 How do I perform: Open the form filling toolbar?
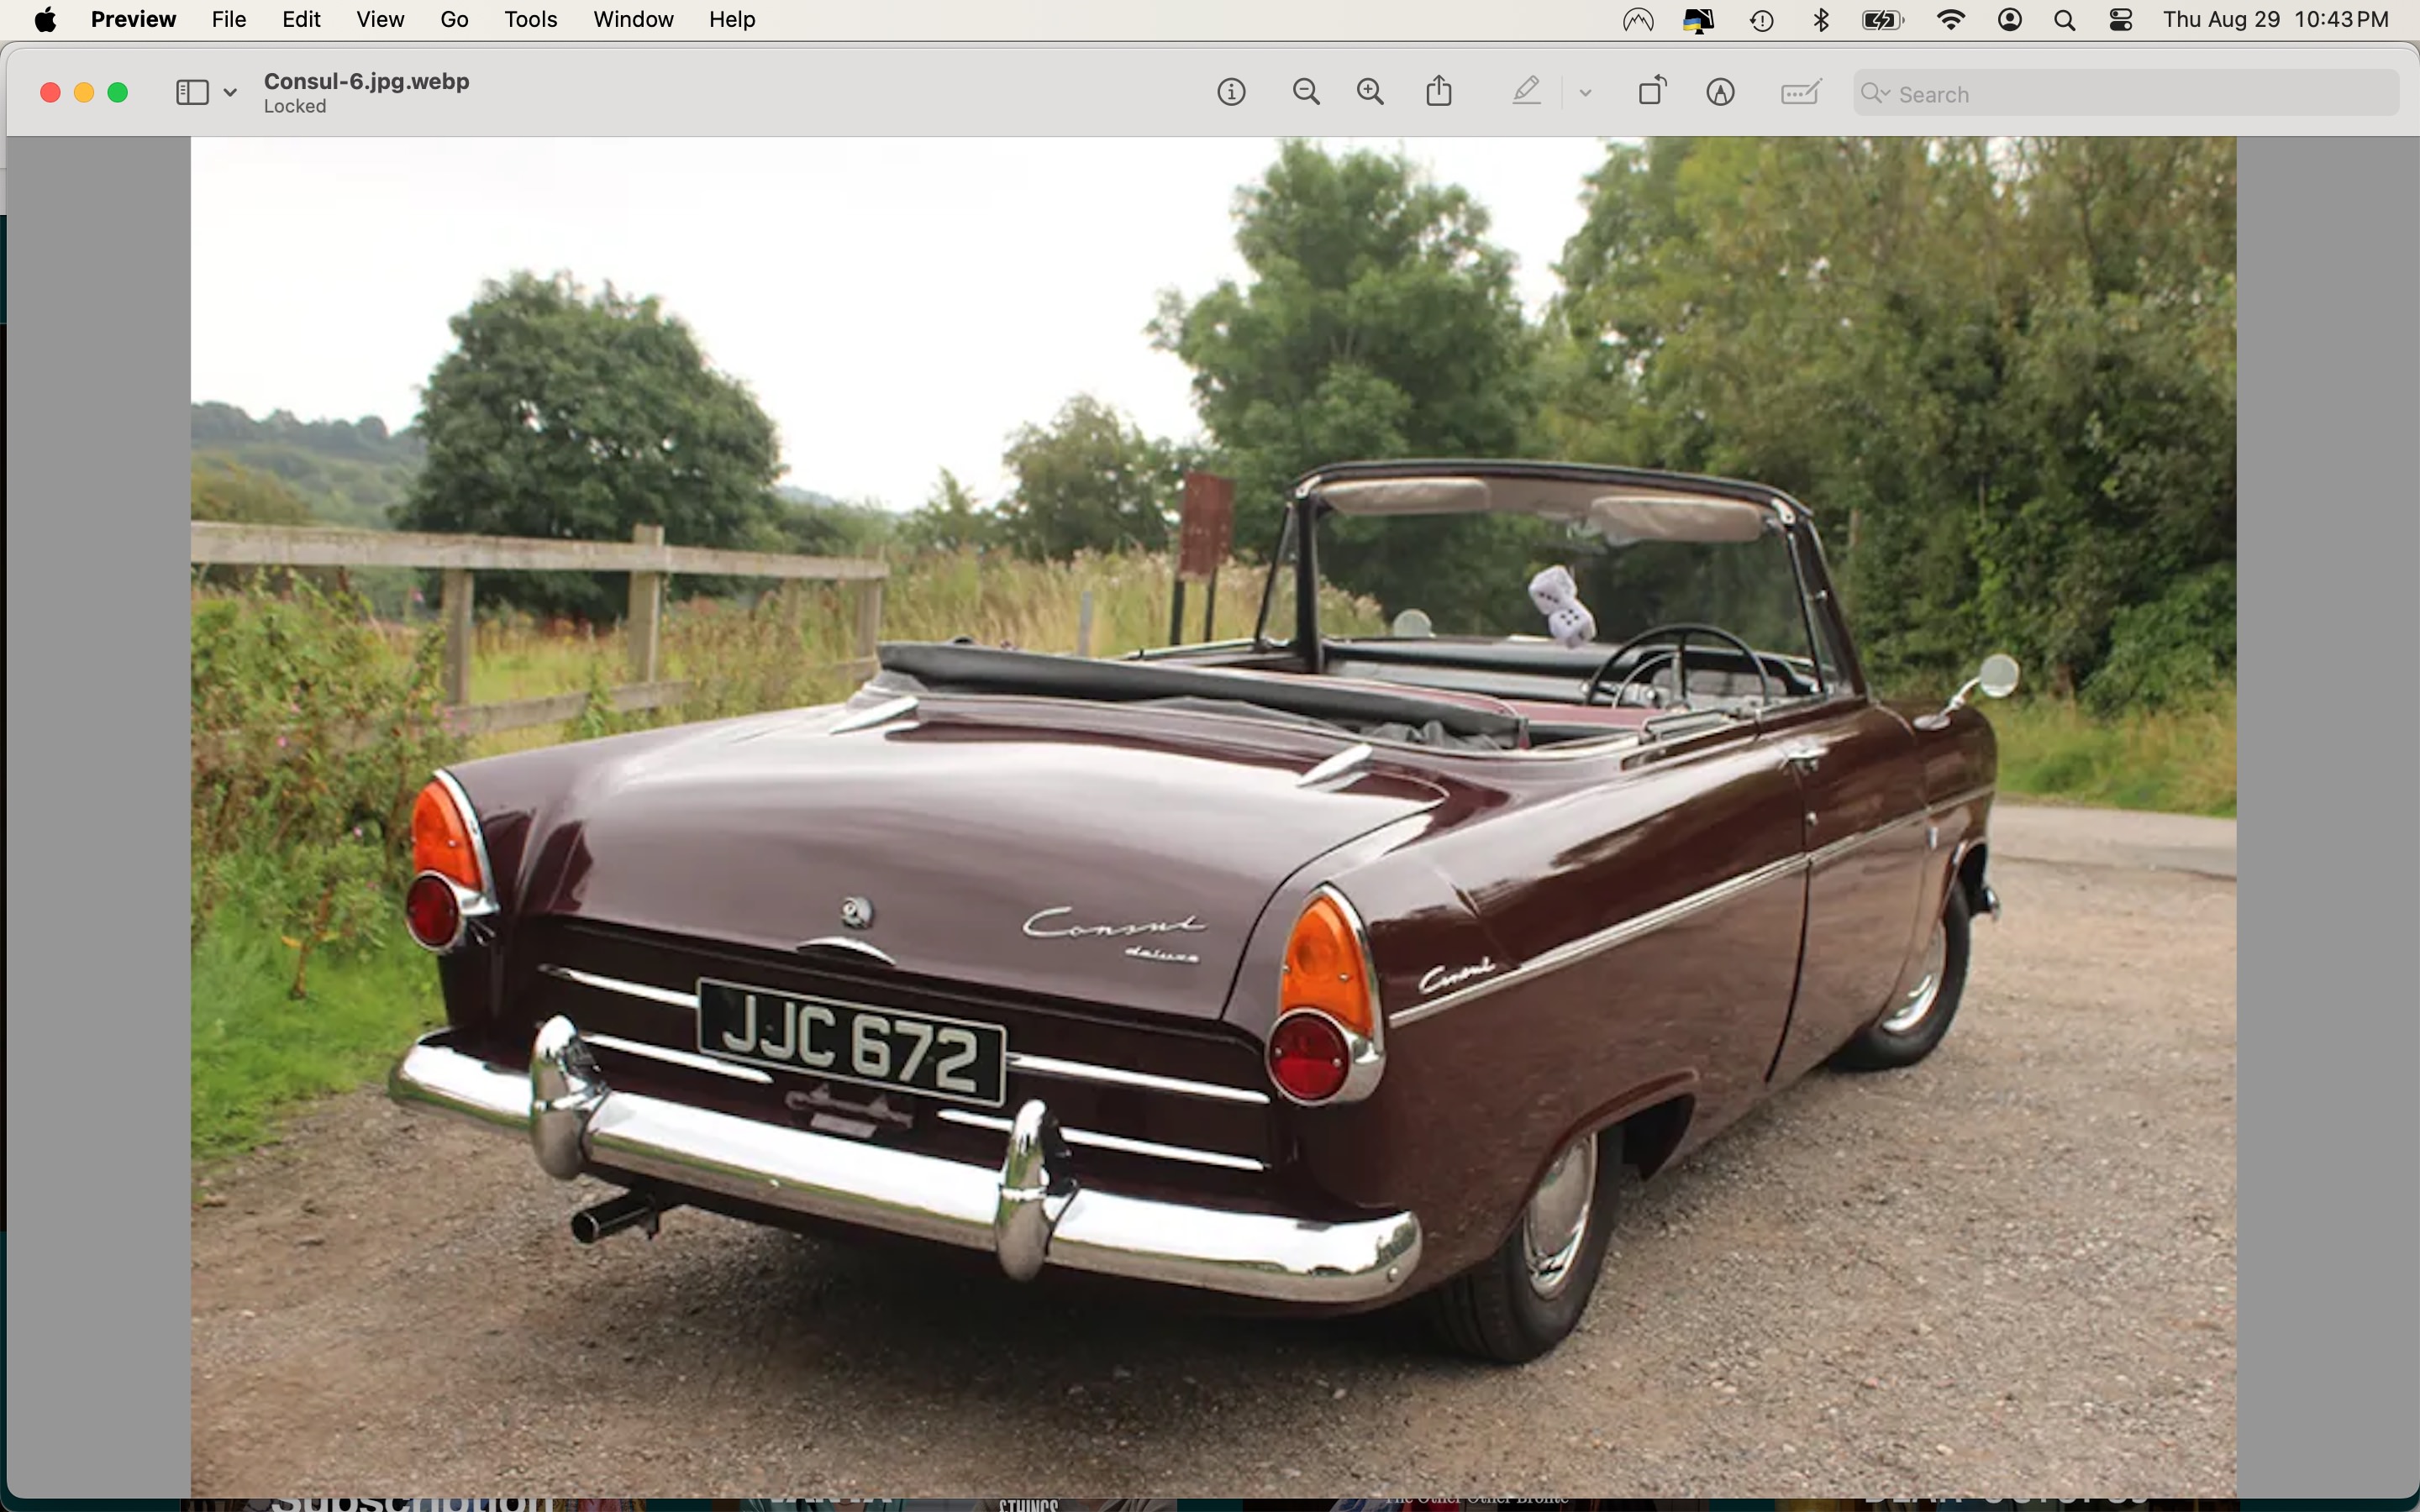click(x=1801, y=93)
